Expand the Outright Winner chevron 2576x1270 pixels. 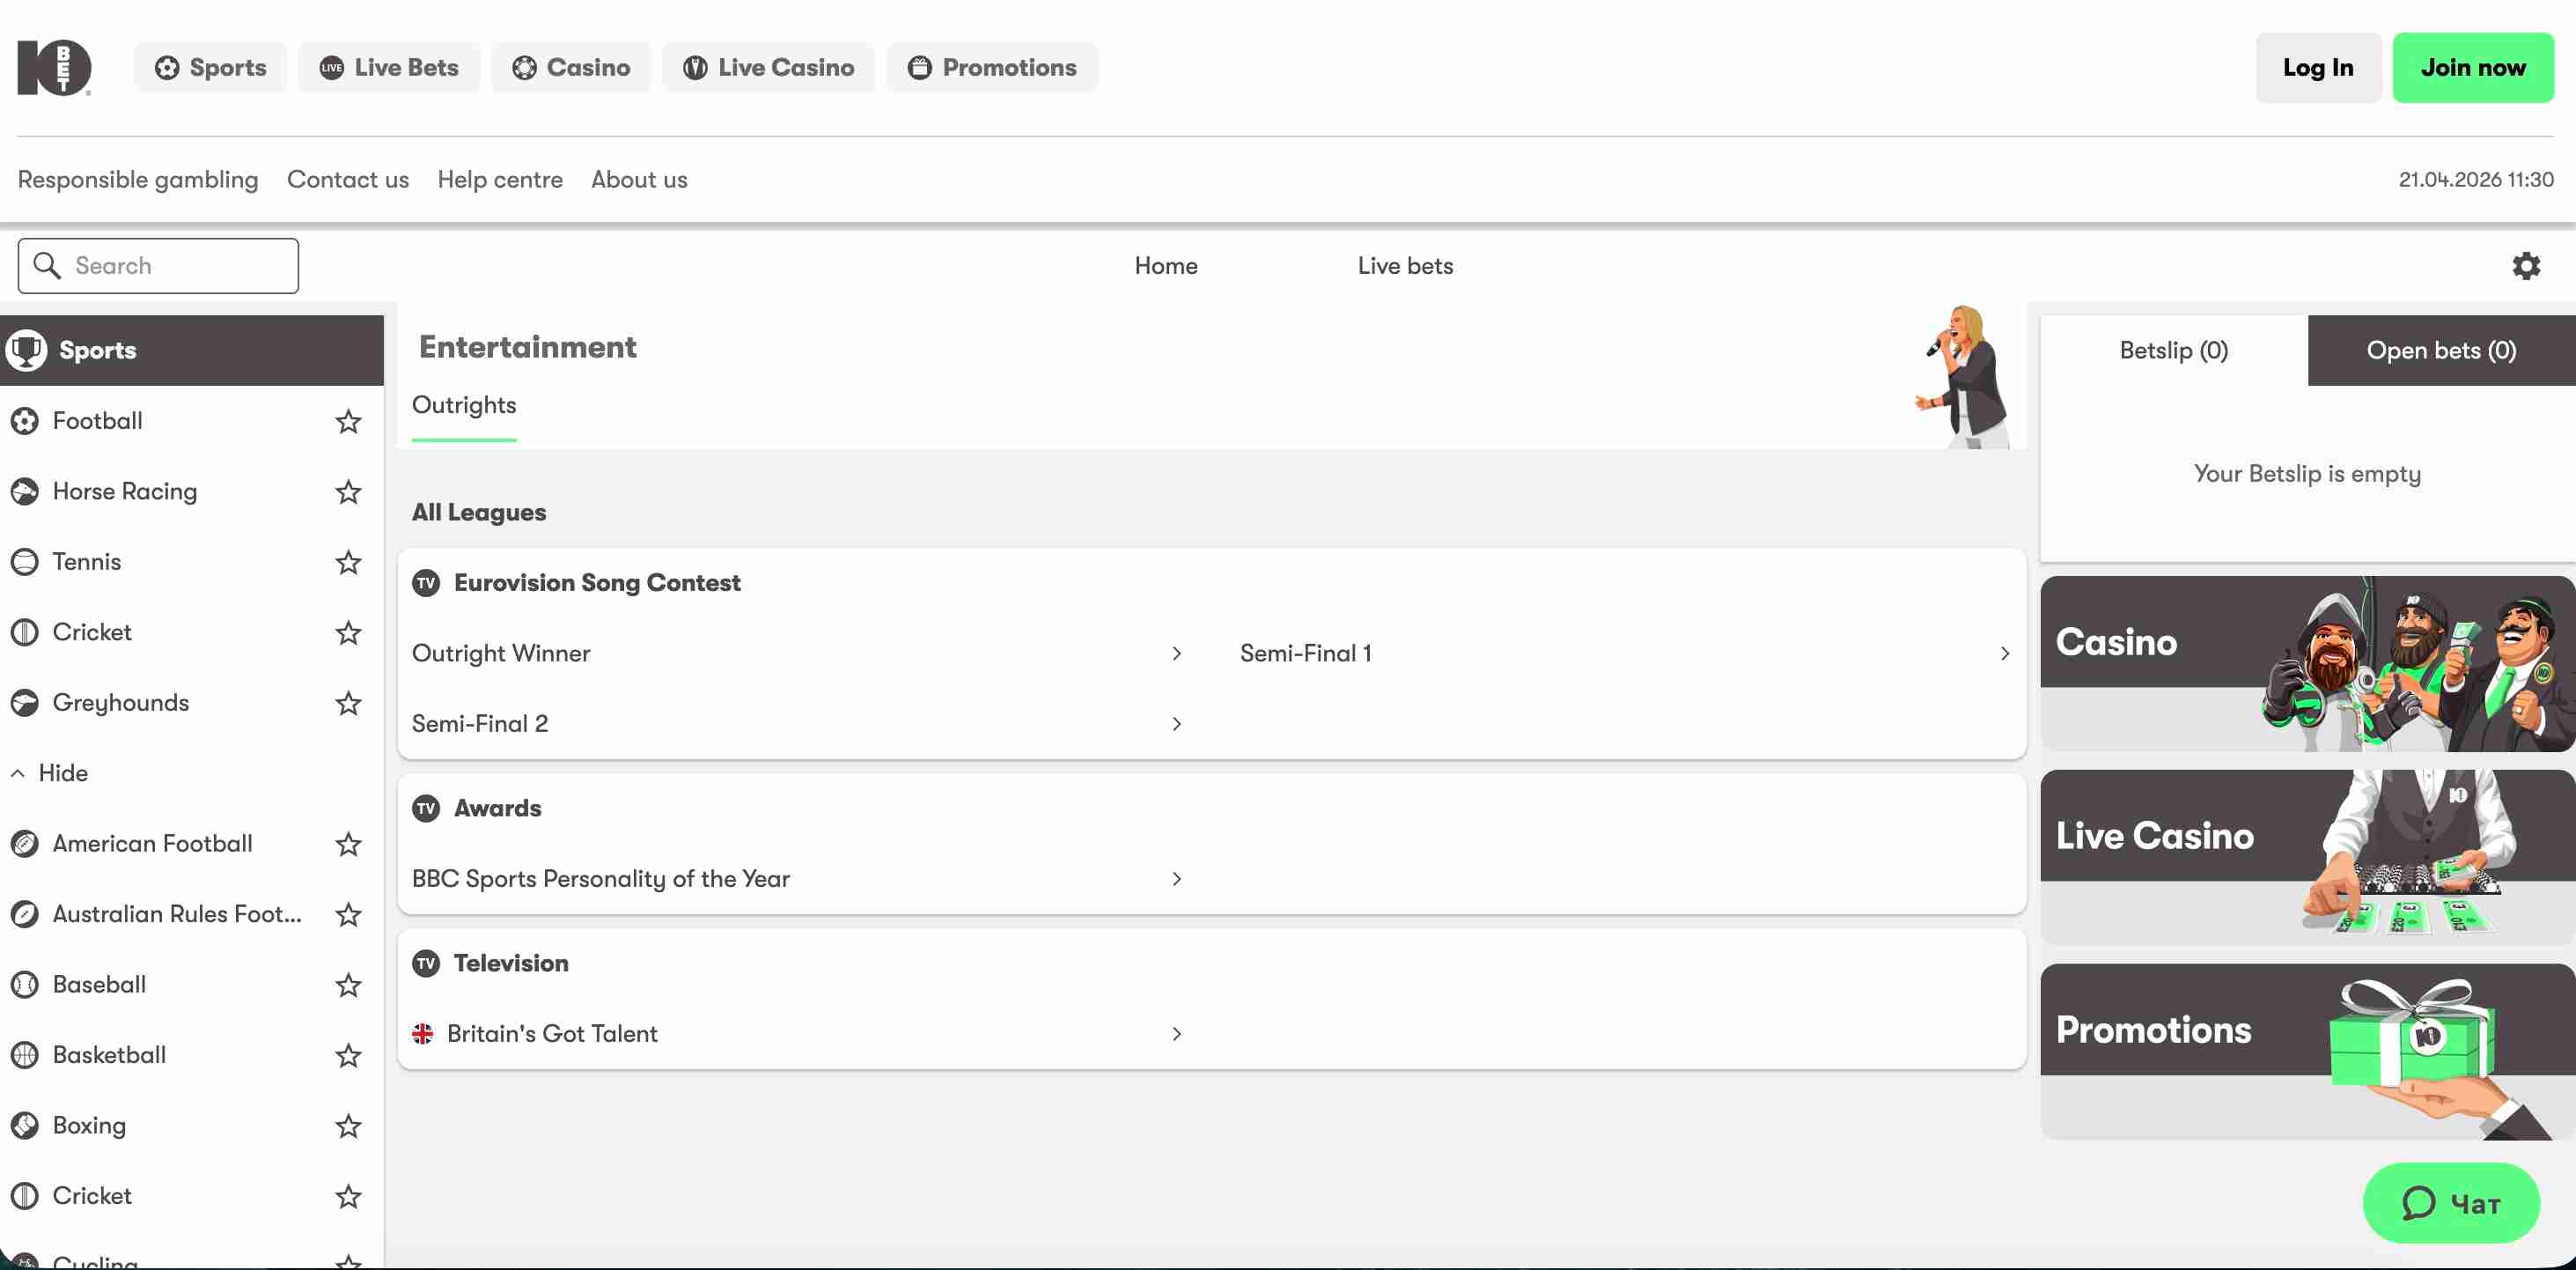[1177, 654]
